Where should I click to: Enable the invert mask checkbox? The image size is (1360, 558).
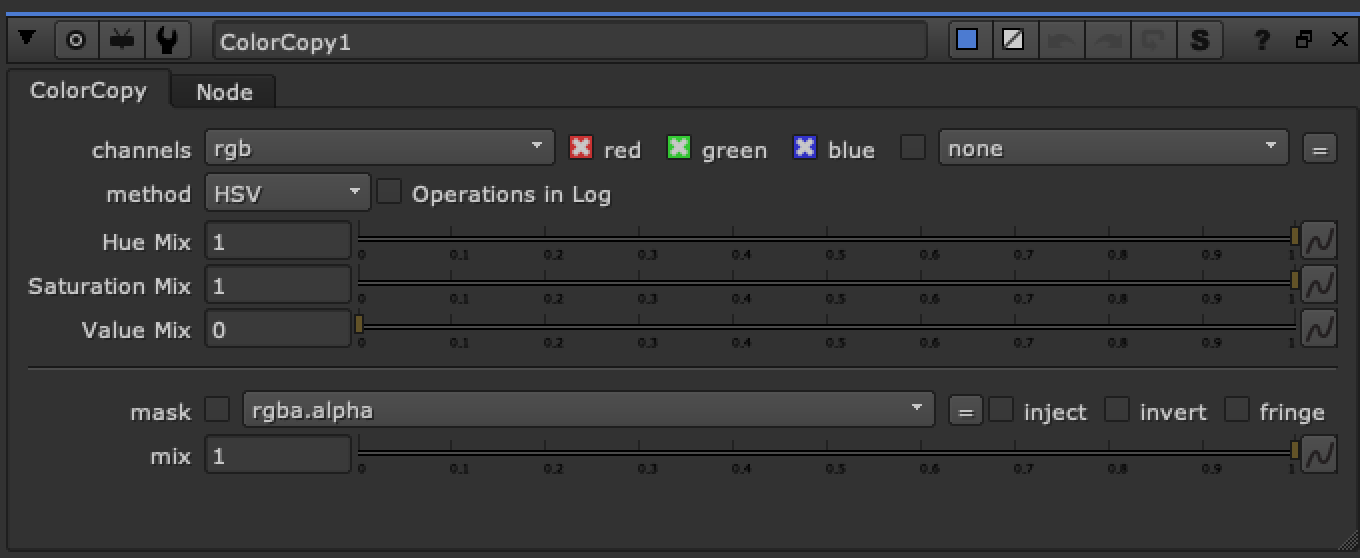[1117, 410]
